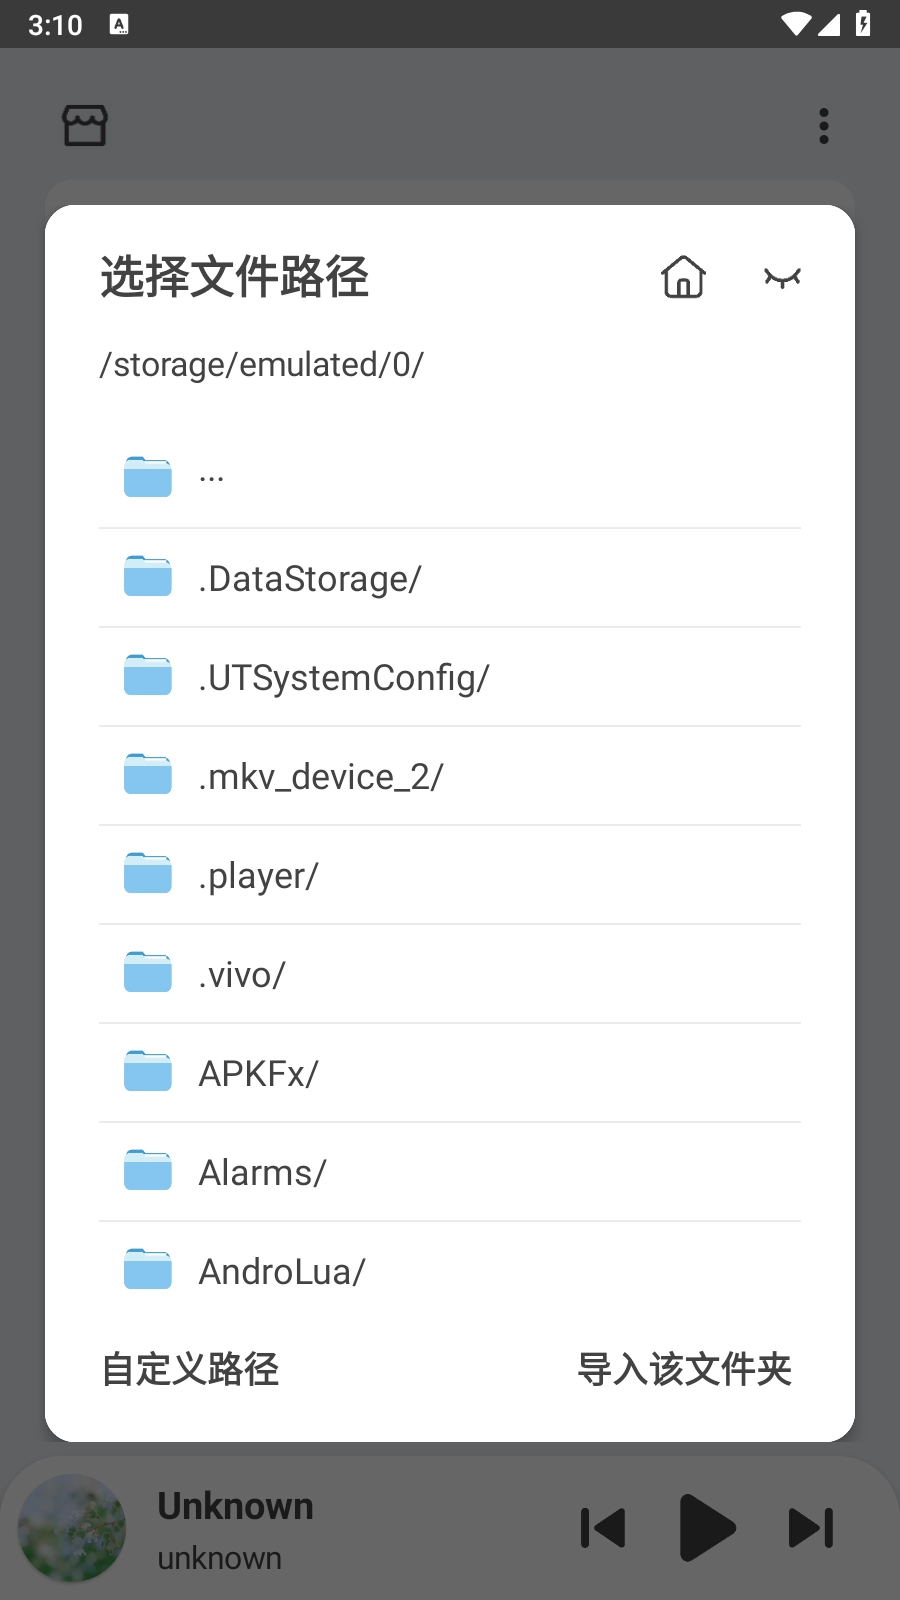This screenshot has width=900, height=1600.
Task: Open the .UTSystemConfig folder
Action: coord(450,677)
